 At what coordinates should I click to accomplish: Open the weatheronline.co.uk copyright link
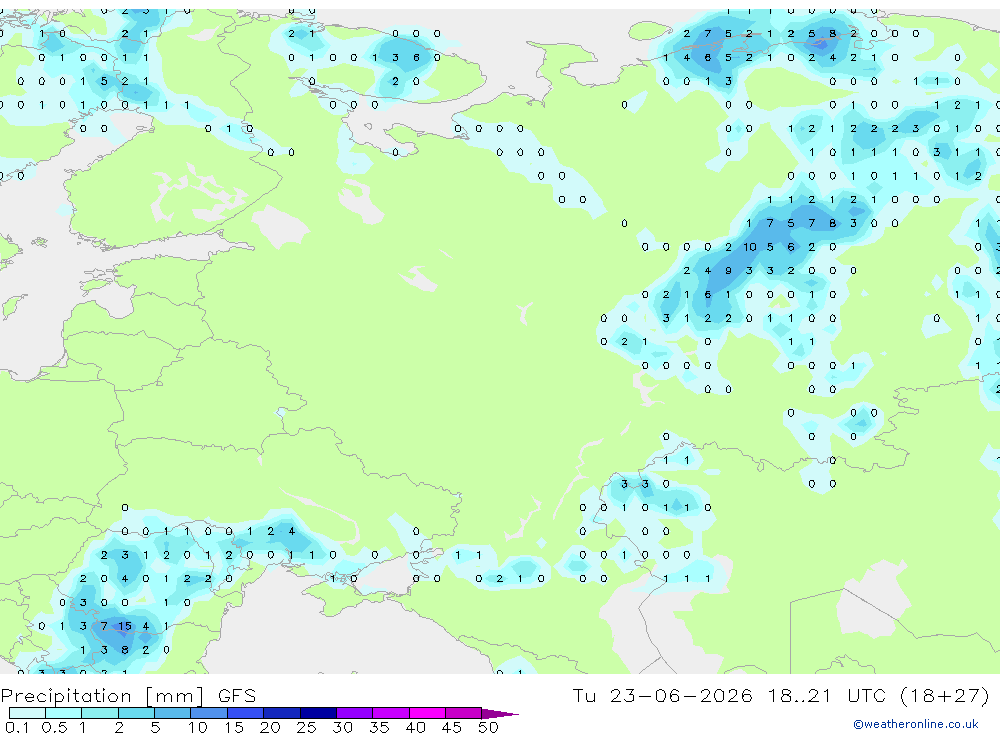coord(916,724)
